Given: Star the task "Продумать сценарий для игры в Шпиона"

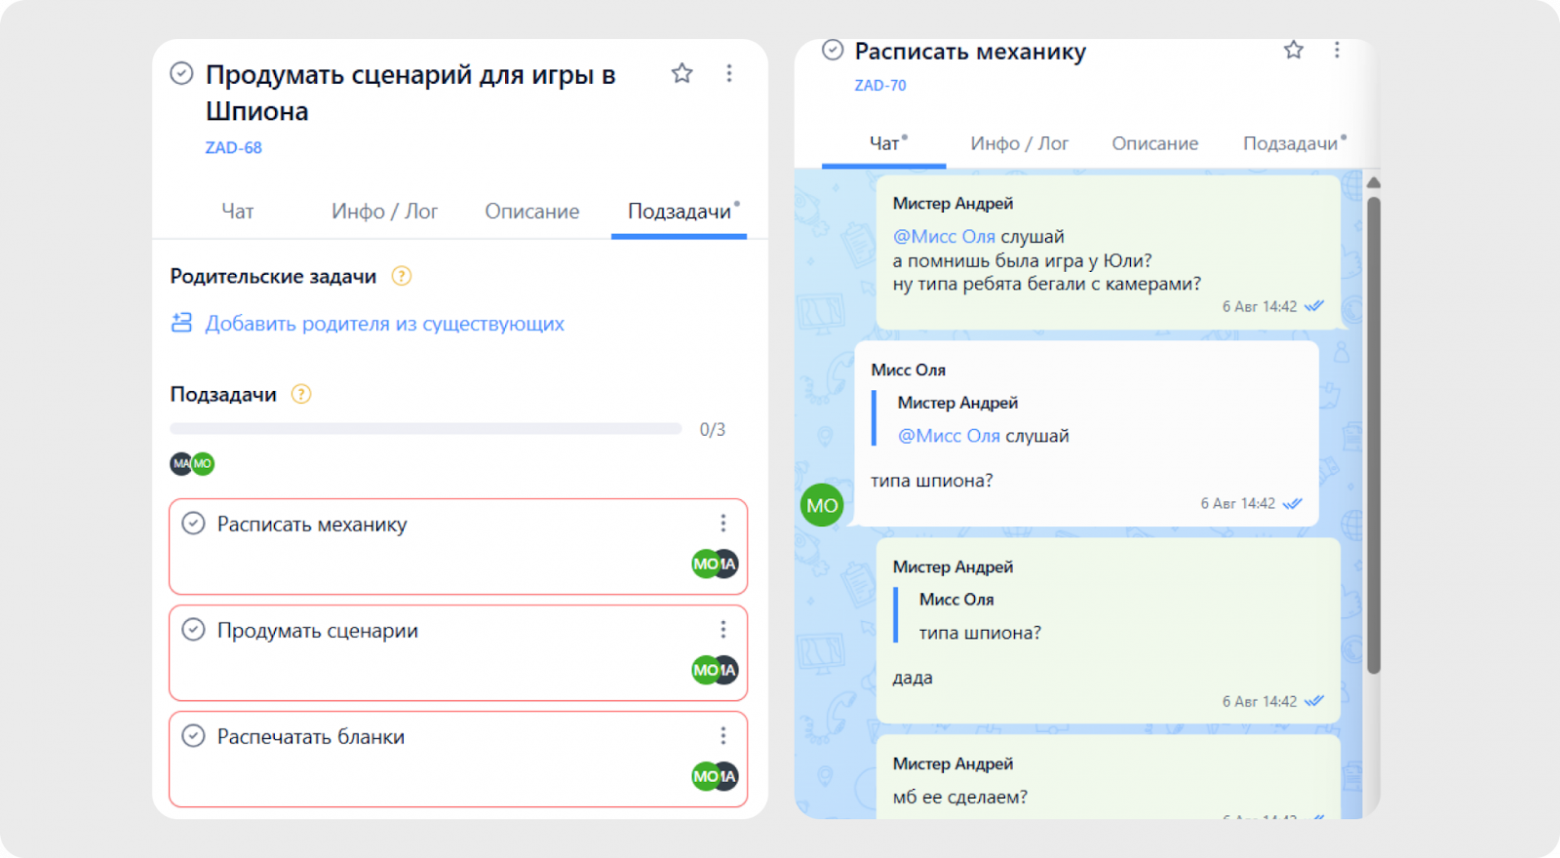Looking at the screenshot, I should pyautogui.click(x=682, y=73).
